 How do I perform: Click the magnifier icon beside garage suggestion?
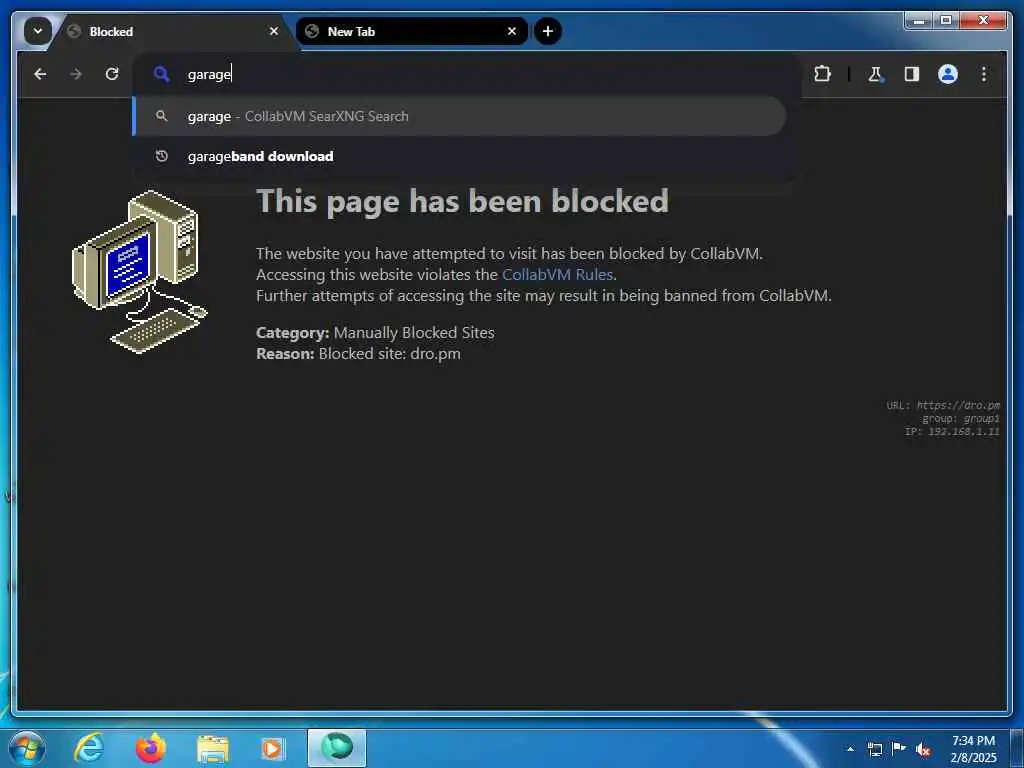click(x=161, y=116)
